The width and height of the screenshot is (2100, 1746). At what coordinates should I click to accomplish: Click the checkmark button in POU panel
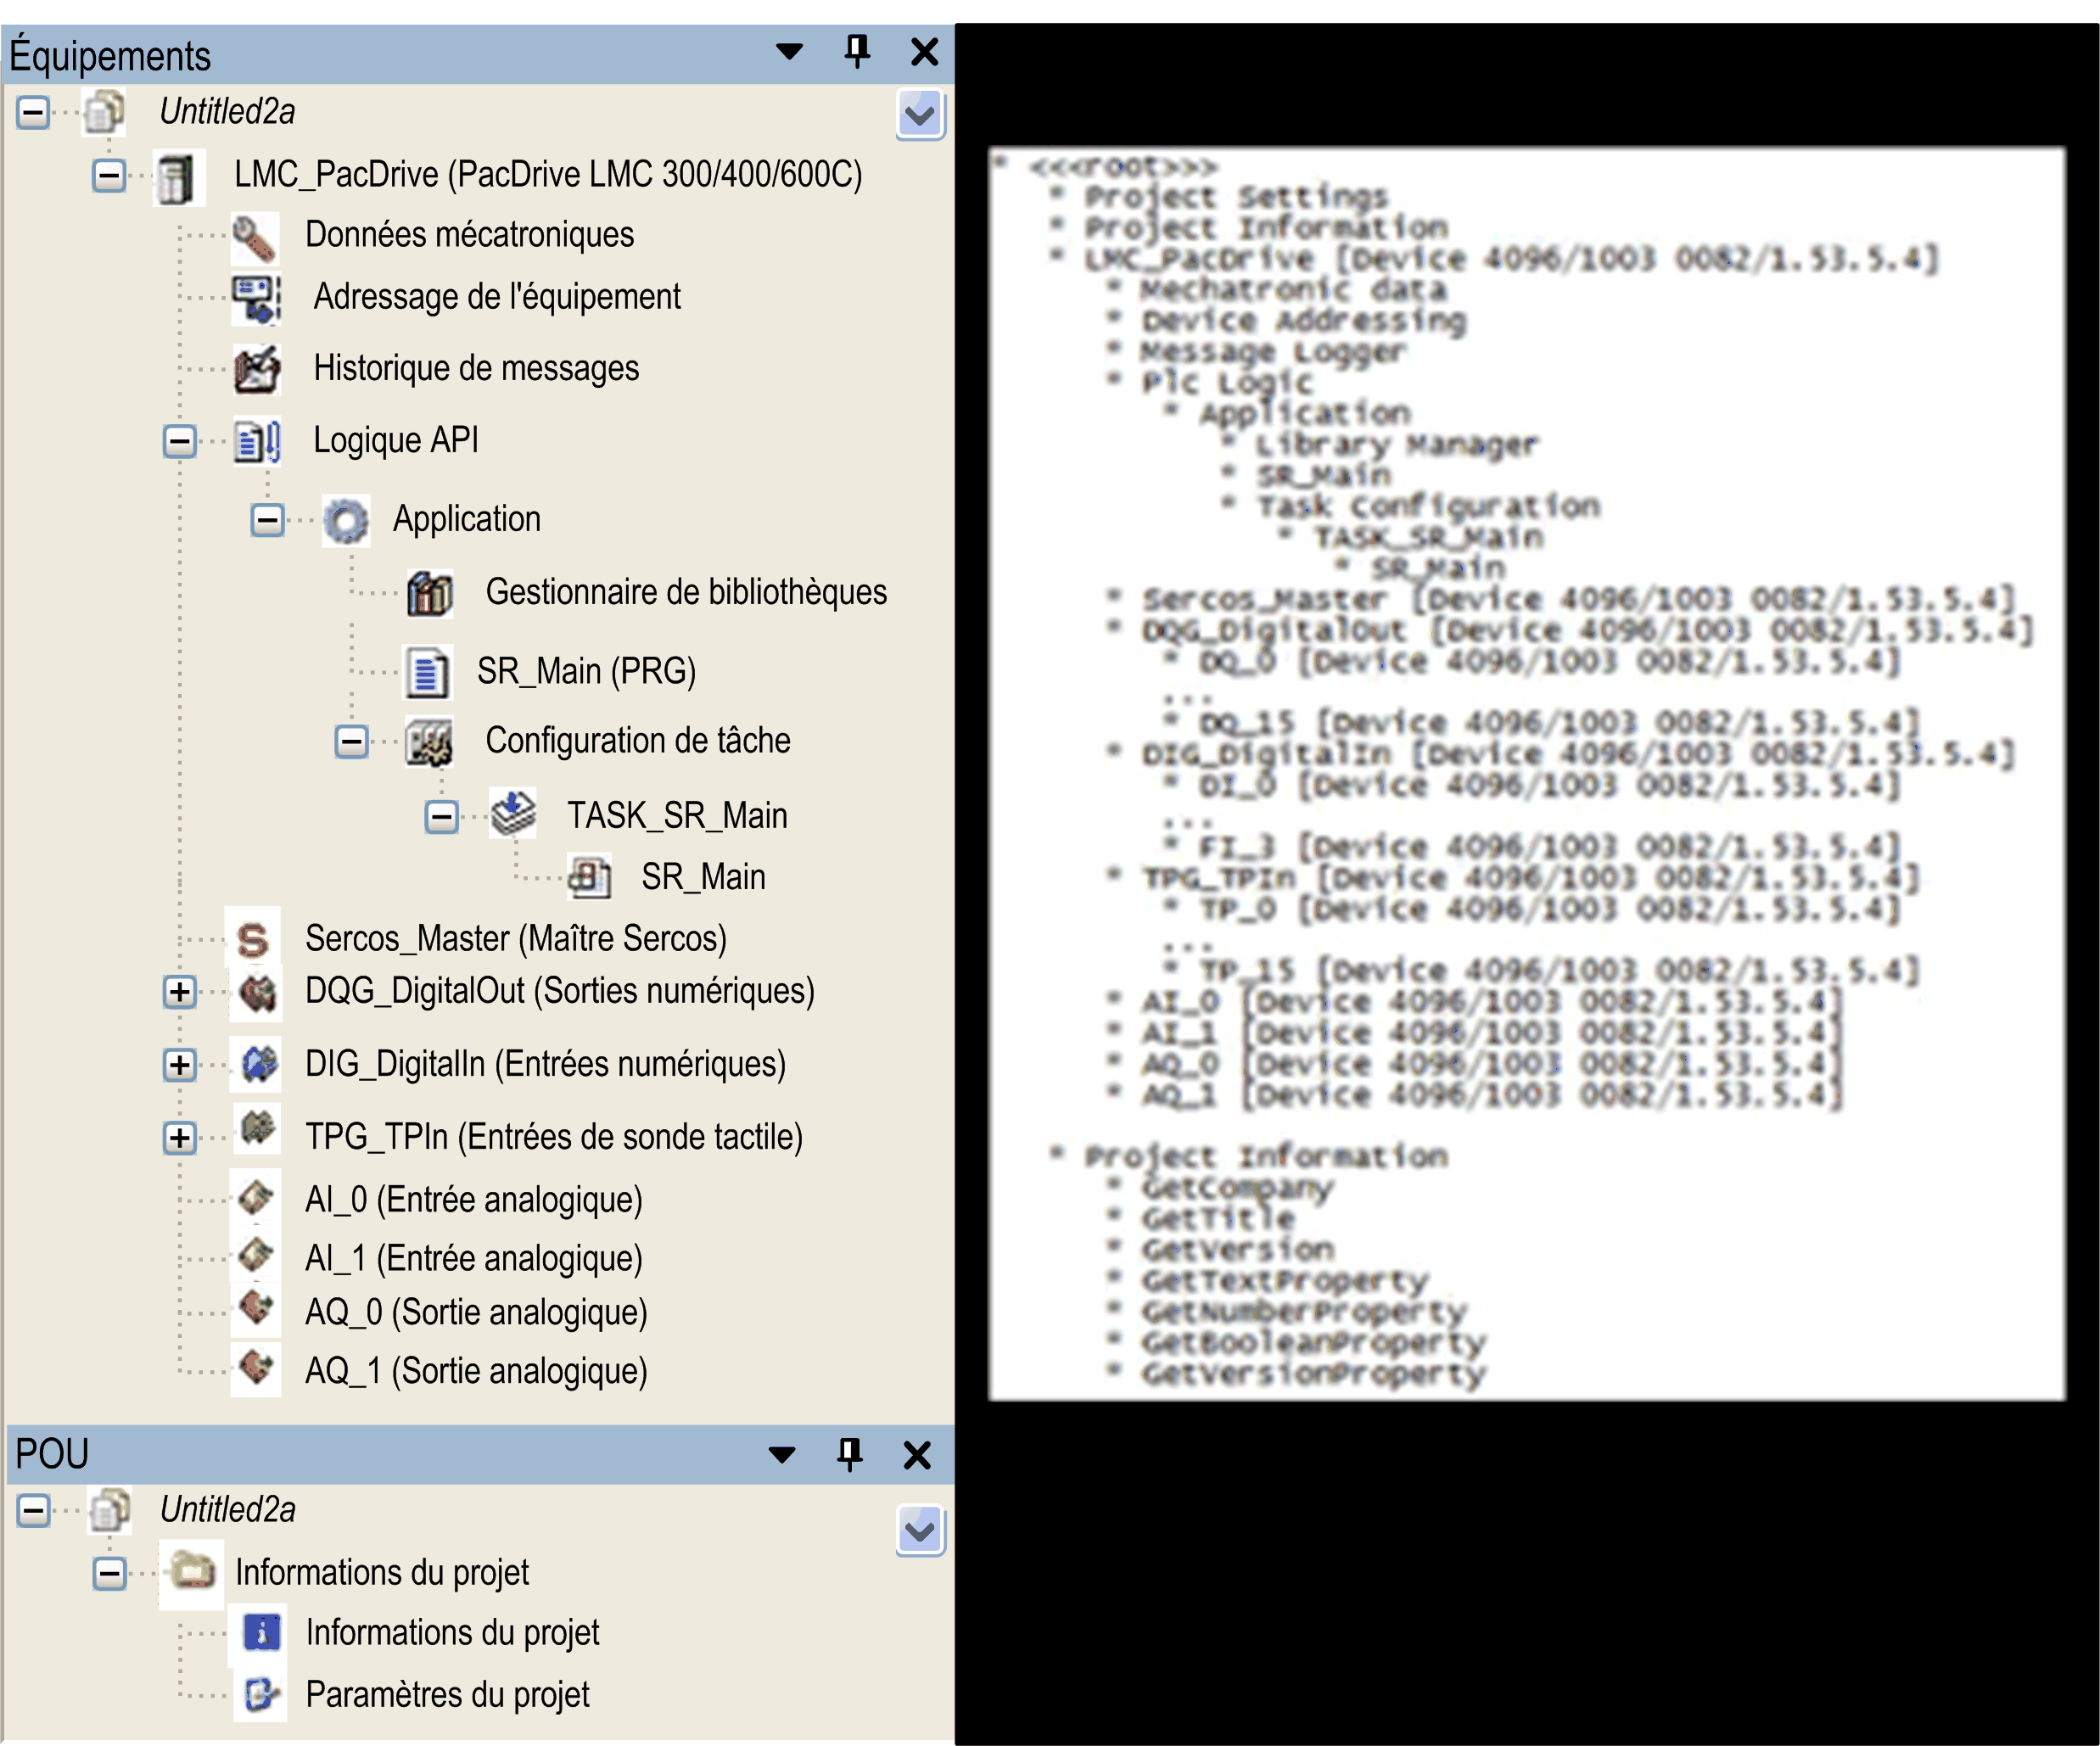tap(921, 1530)
